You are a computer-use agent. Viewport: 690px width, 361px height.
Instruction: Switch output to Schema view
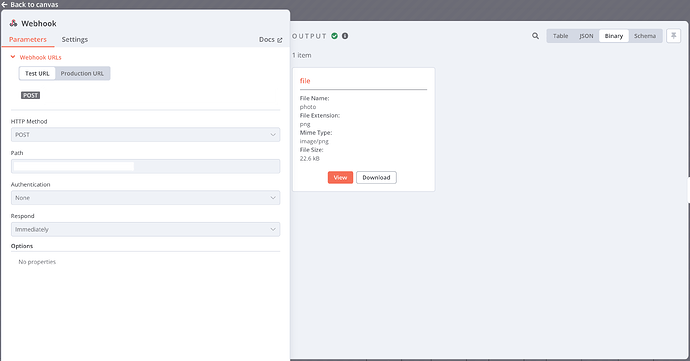point(645,36)
